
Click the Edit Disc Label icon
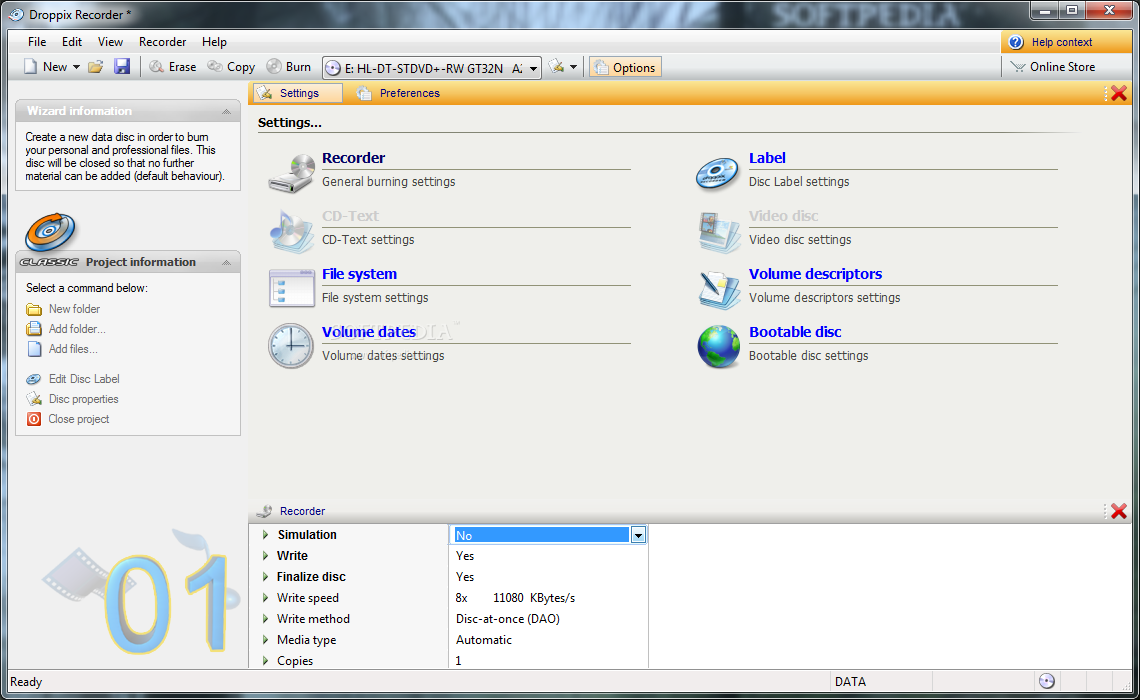coord(34,379)
